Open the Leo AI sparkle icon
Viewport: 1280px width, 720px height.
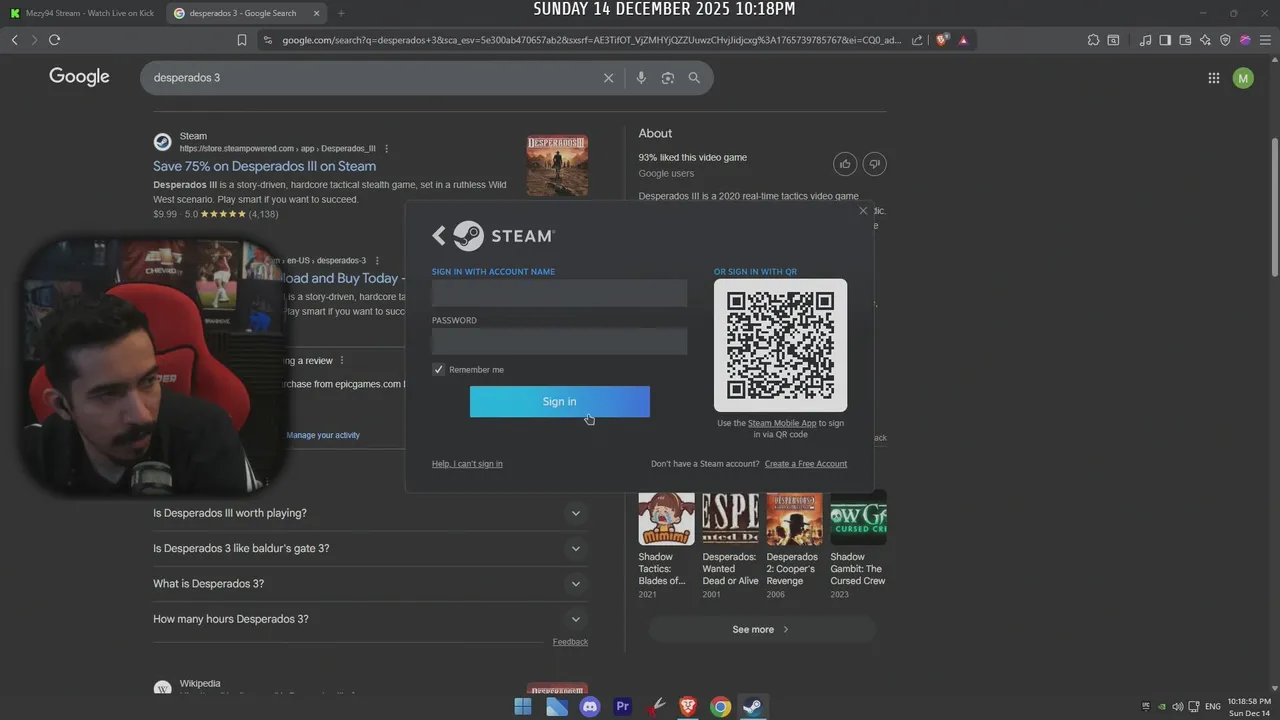pyautogui.click(x=1205, y=40)
